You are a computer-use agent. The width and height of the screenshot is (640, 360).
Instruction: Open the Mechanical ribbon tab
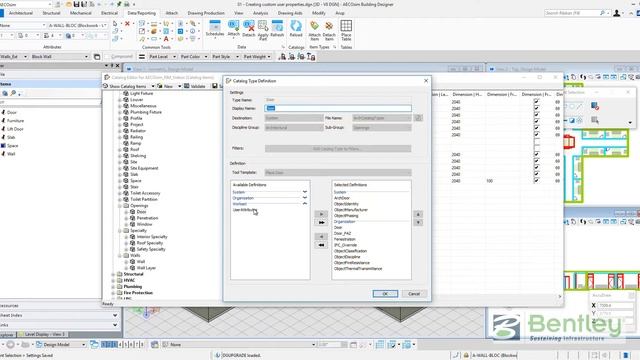point(81,13)
